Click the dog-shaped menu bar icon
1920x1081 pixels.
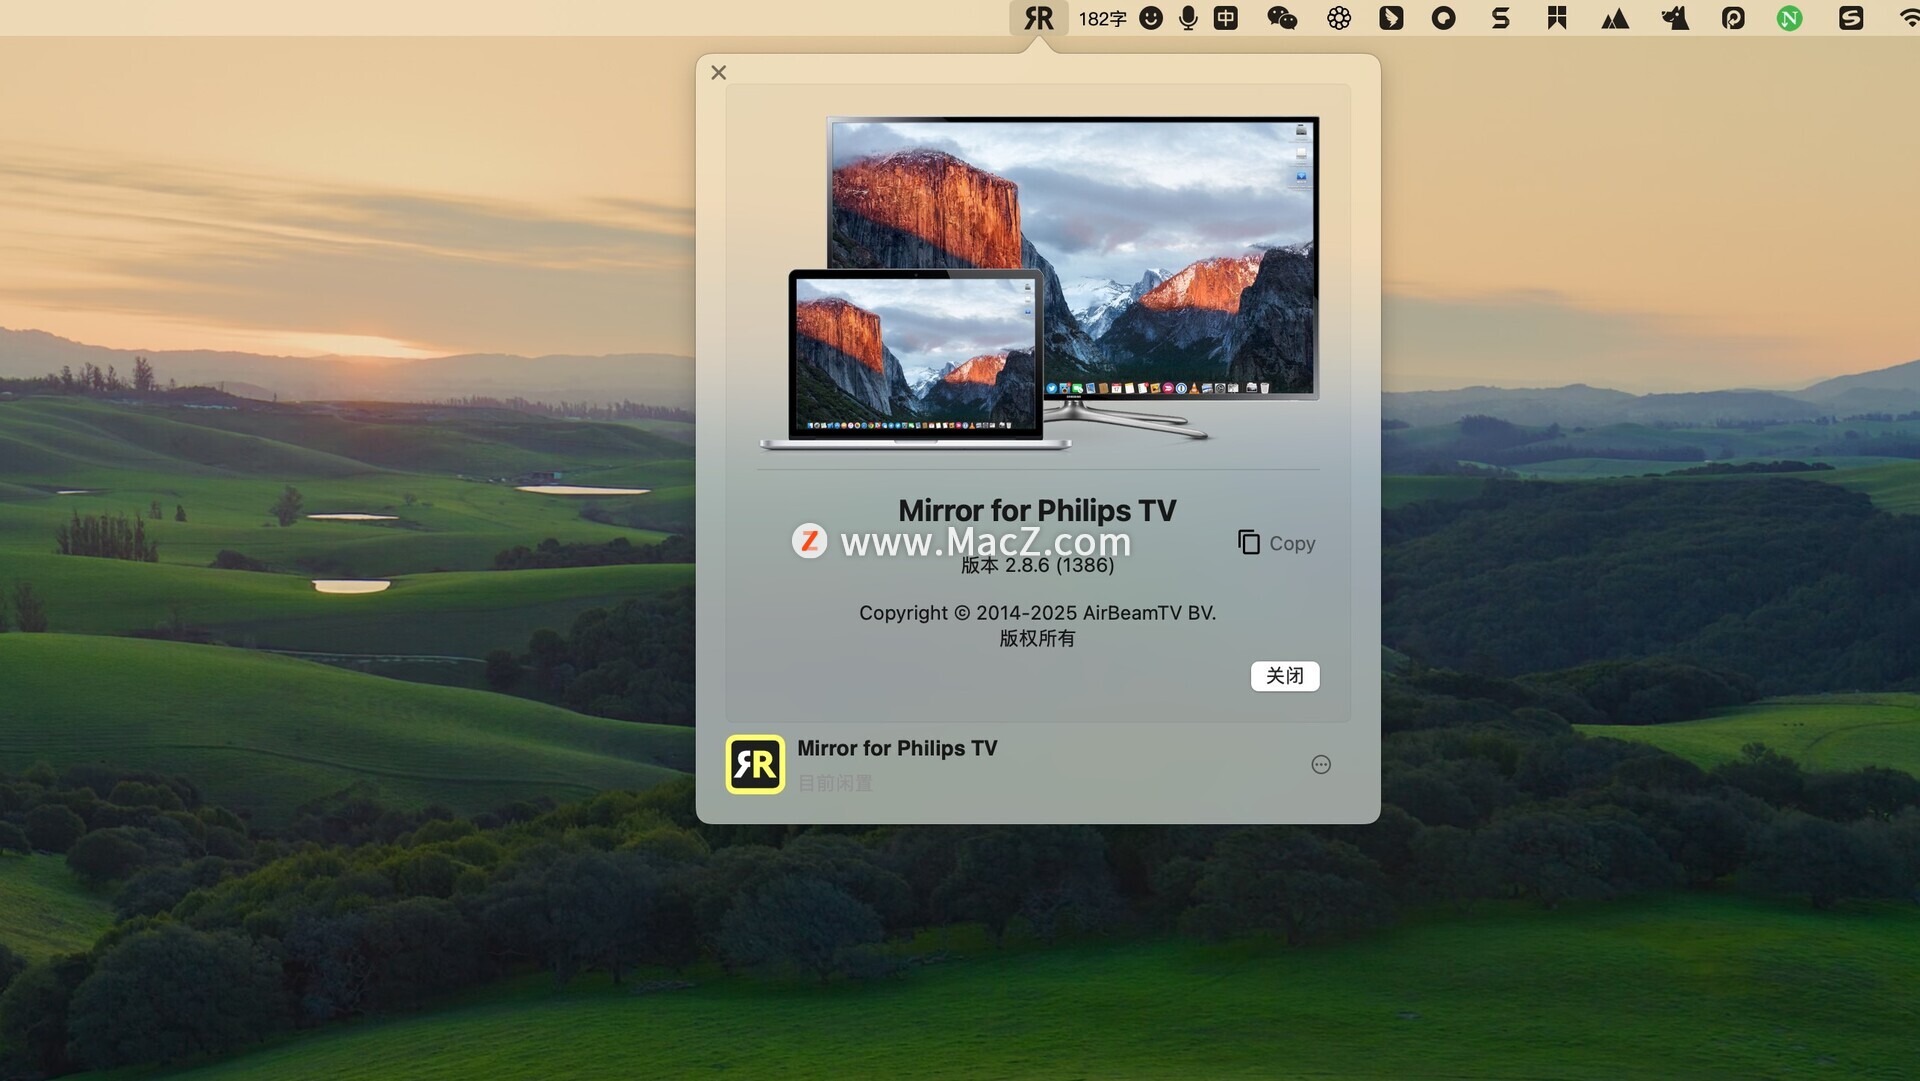point(1675,18)
